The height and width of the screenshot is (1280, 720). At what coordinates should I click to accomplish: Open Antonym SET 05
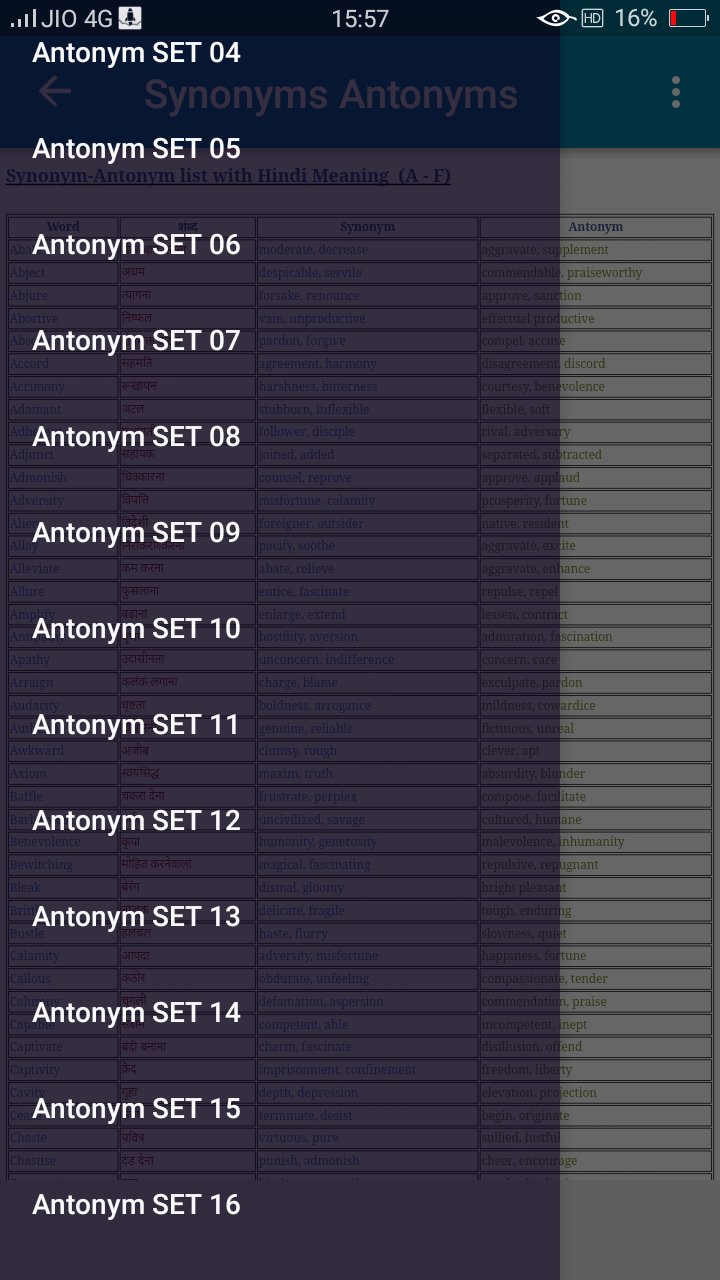click(x=137, y=149)
